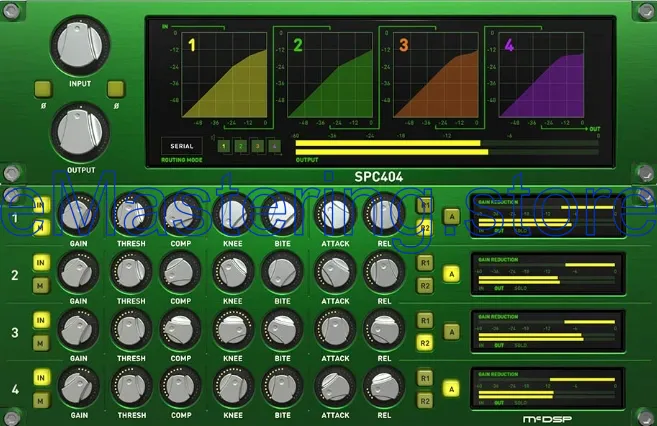Select routing slot 3 button
Image resolution: width=657 pixels, height=426 pixels.
257,146
